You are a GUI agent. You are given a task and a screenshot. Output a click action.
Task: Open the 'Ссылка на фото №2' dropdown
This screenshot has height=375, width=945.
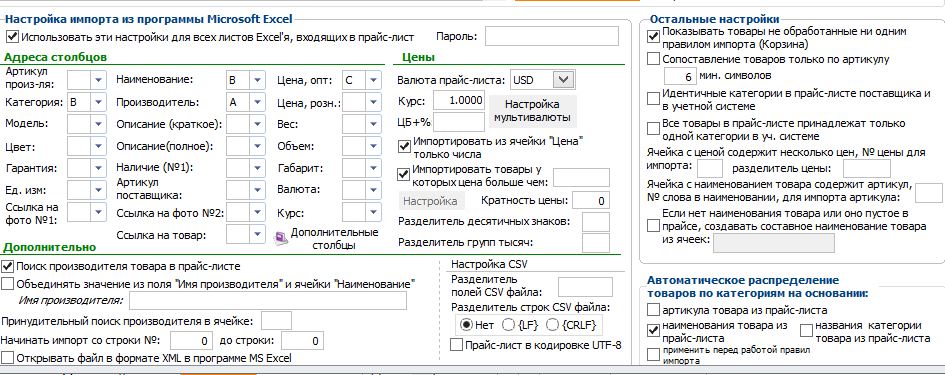(257, 212)
